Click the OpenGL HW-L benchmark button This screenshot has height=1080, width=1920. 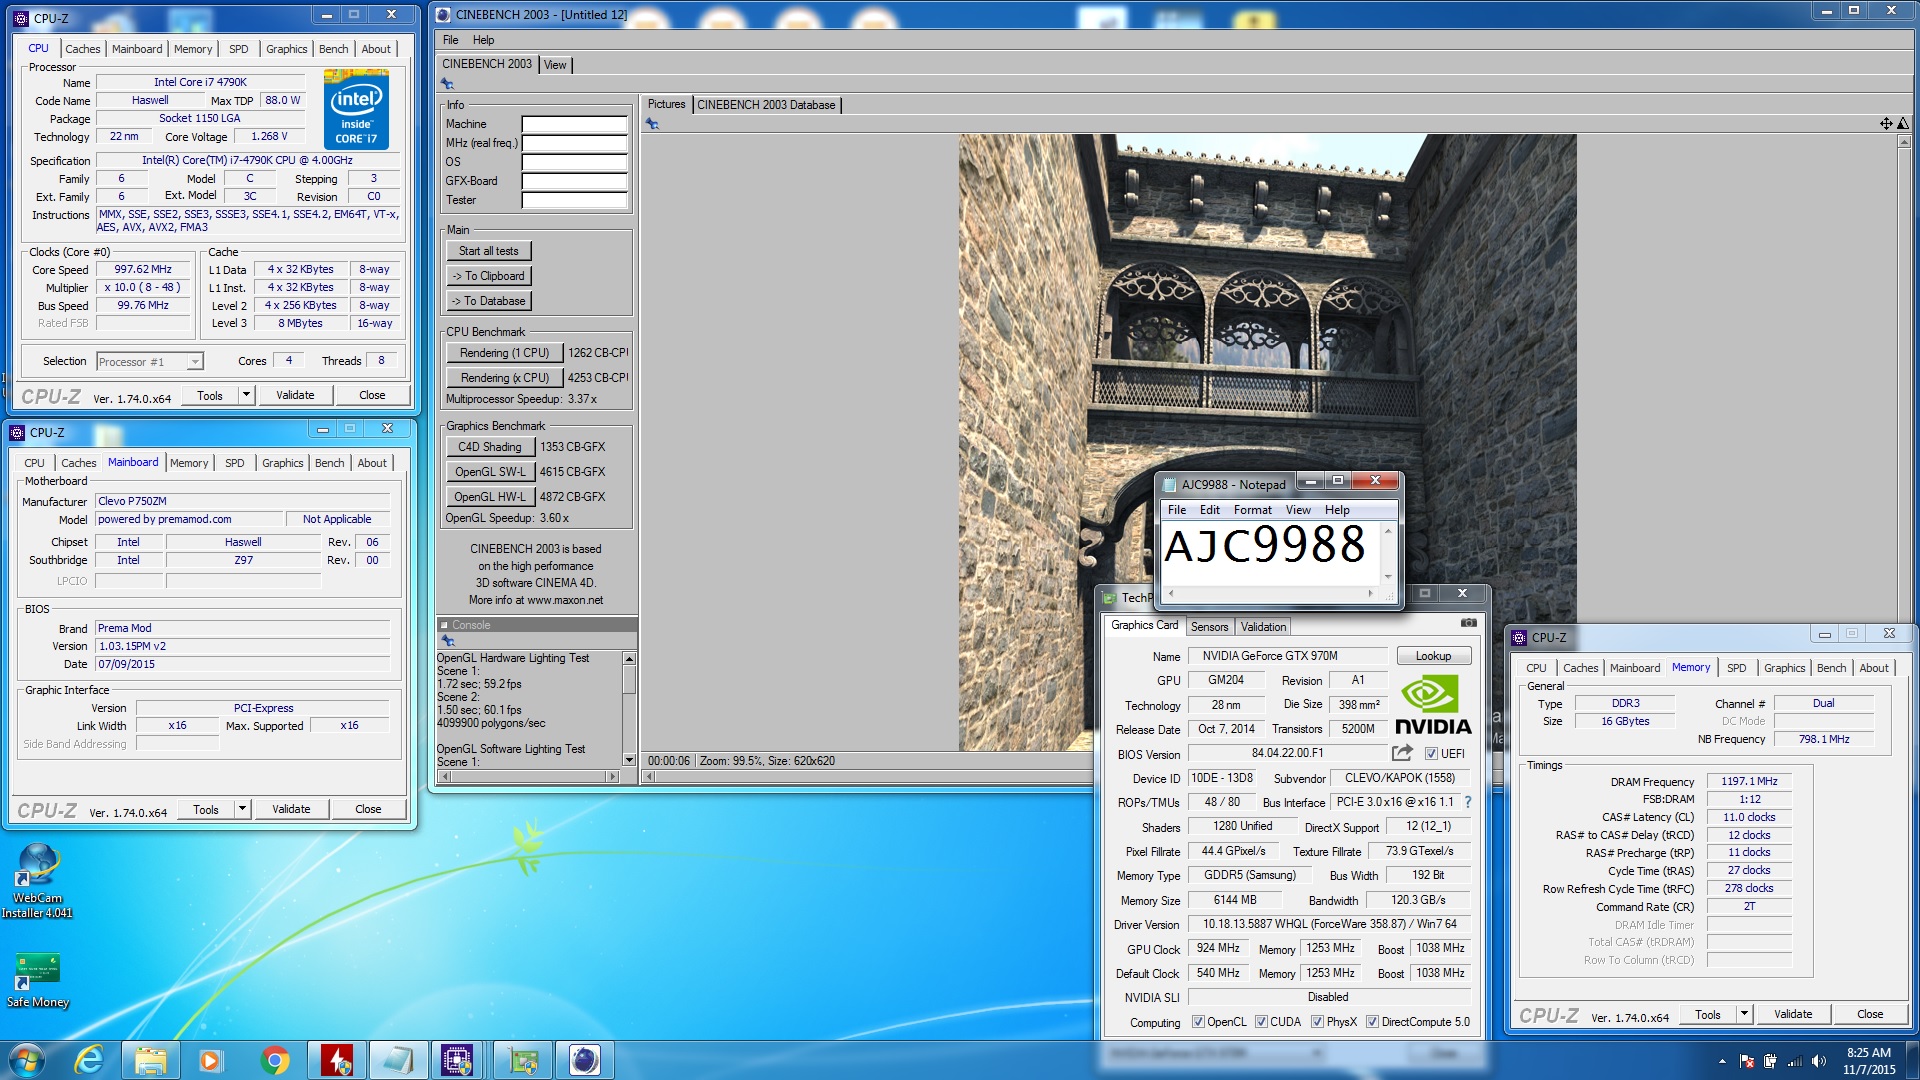click(x=490, y=497)
